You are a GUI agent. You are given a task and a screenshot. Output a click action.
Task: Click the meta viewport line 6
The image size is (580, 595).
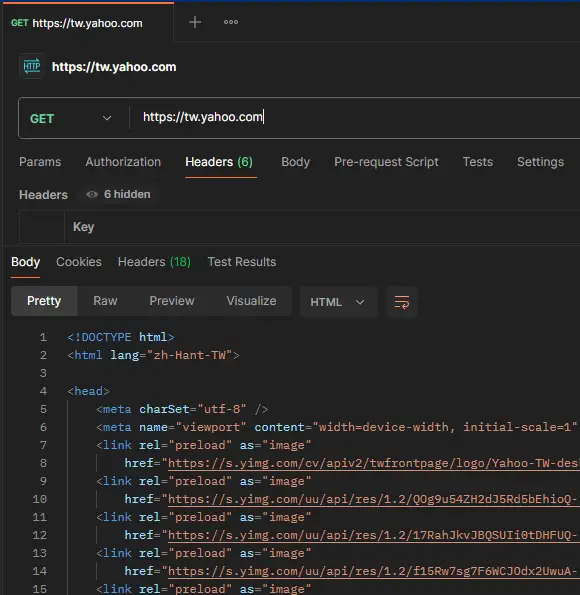tap(337, 427)
